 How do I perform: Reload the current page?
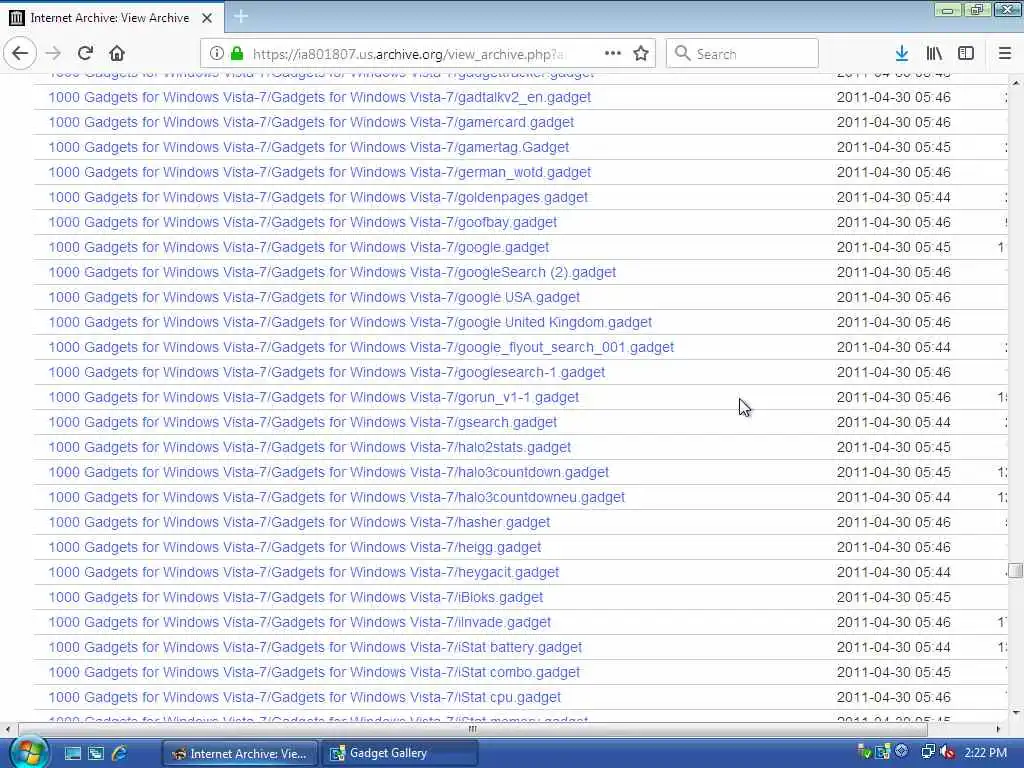tap(86, 54)
